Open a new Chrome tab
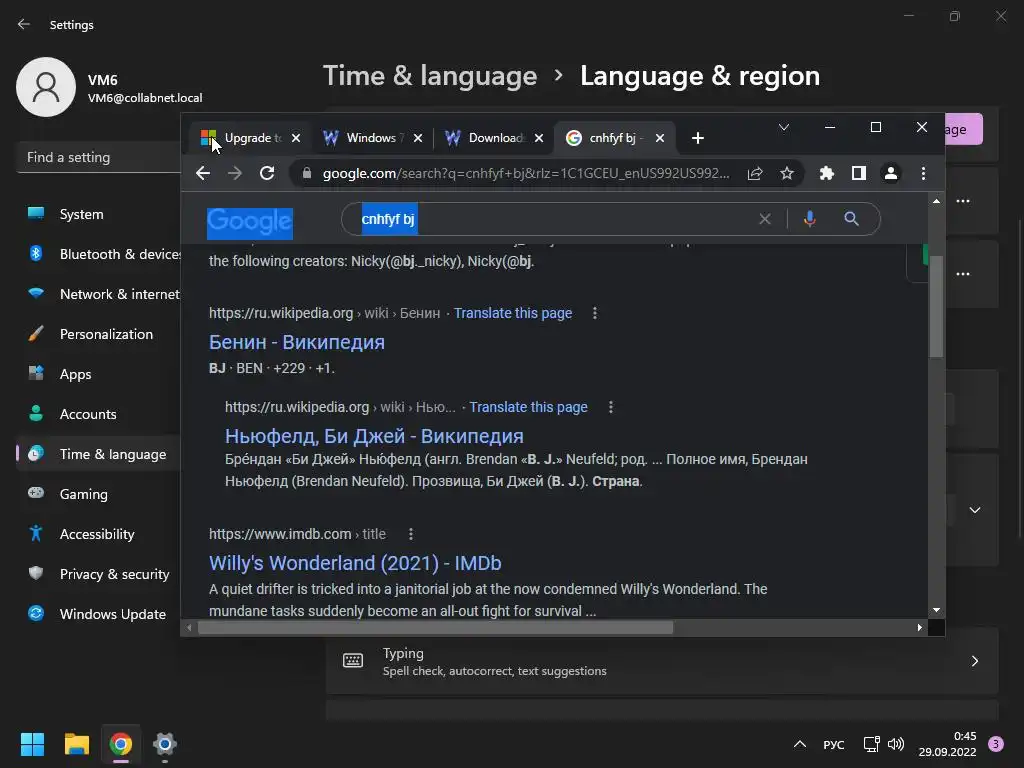This screenshot has height=768, width=1024. coord(697,138)
